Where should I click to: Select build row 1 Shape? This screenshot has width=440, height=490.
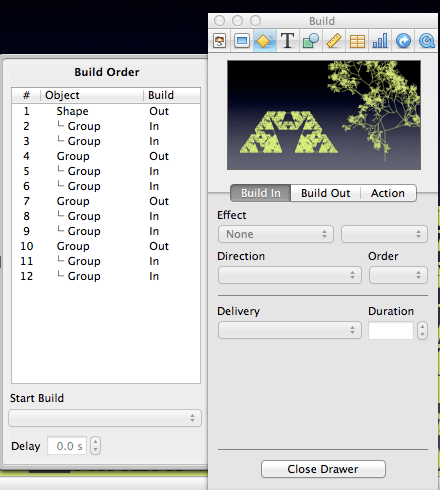[106, 111]
